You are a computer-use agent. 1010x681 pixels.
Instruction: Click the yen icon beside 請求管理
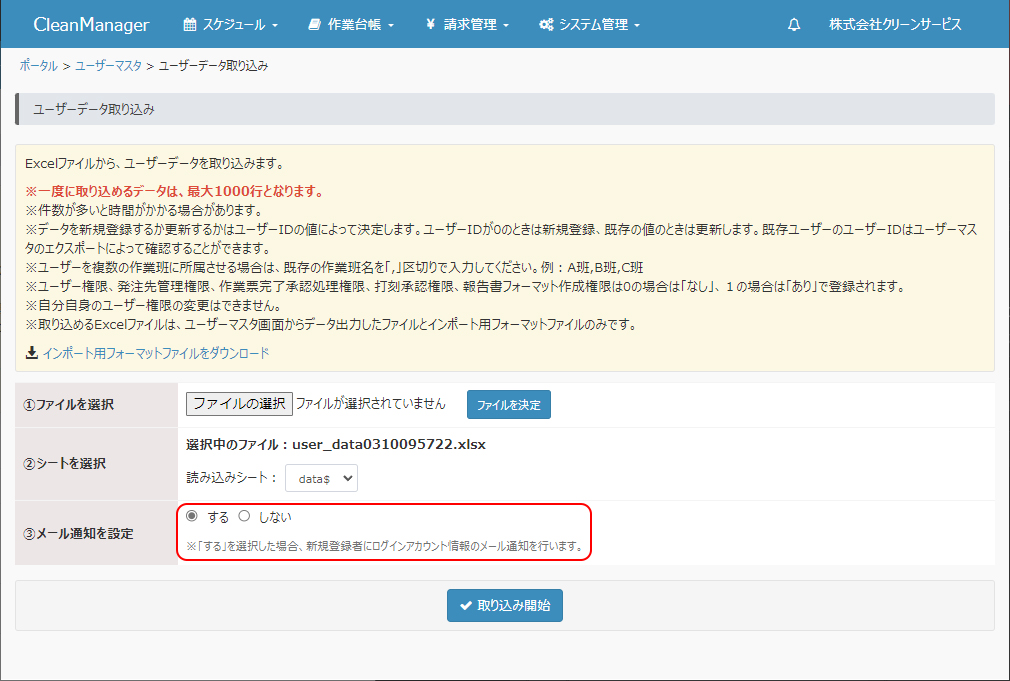430,25
